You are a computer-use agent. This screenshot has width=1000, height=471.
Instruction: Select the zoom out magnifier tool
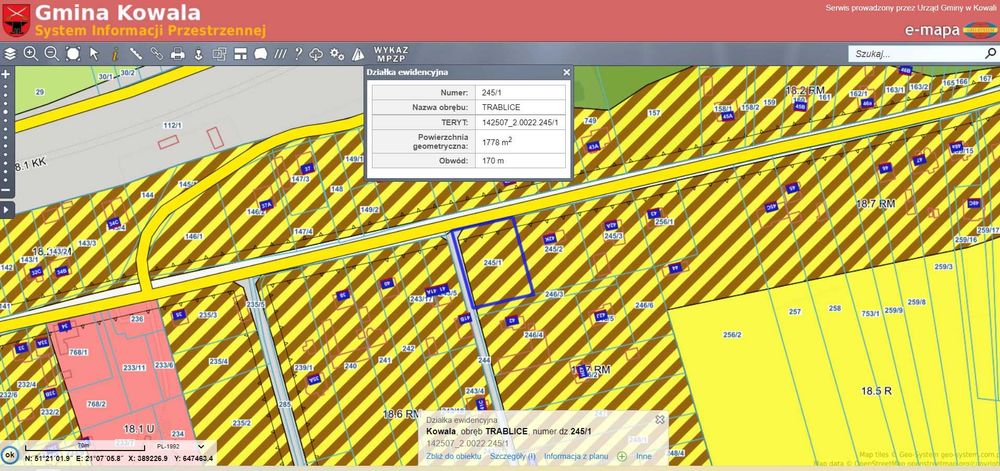pos(52,54)
